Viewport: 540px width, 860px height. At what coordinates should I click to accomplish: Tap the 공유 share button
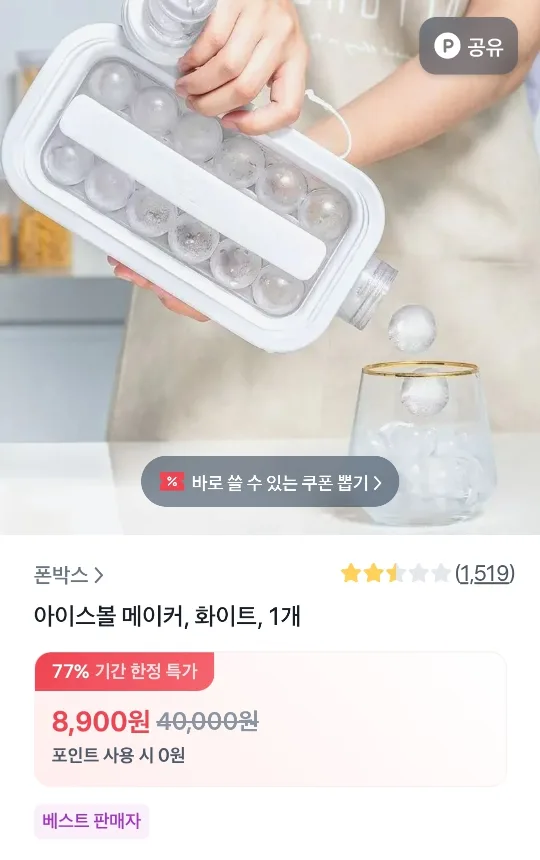point(468,46)
